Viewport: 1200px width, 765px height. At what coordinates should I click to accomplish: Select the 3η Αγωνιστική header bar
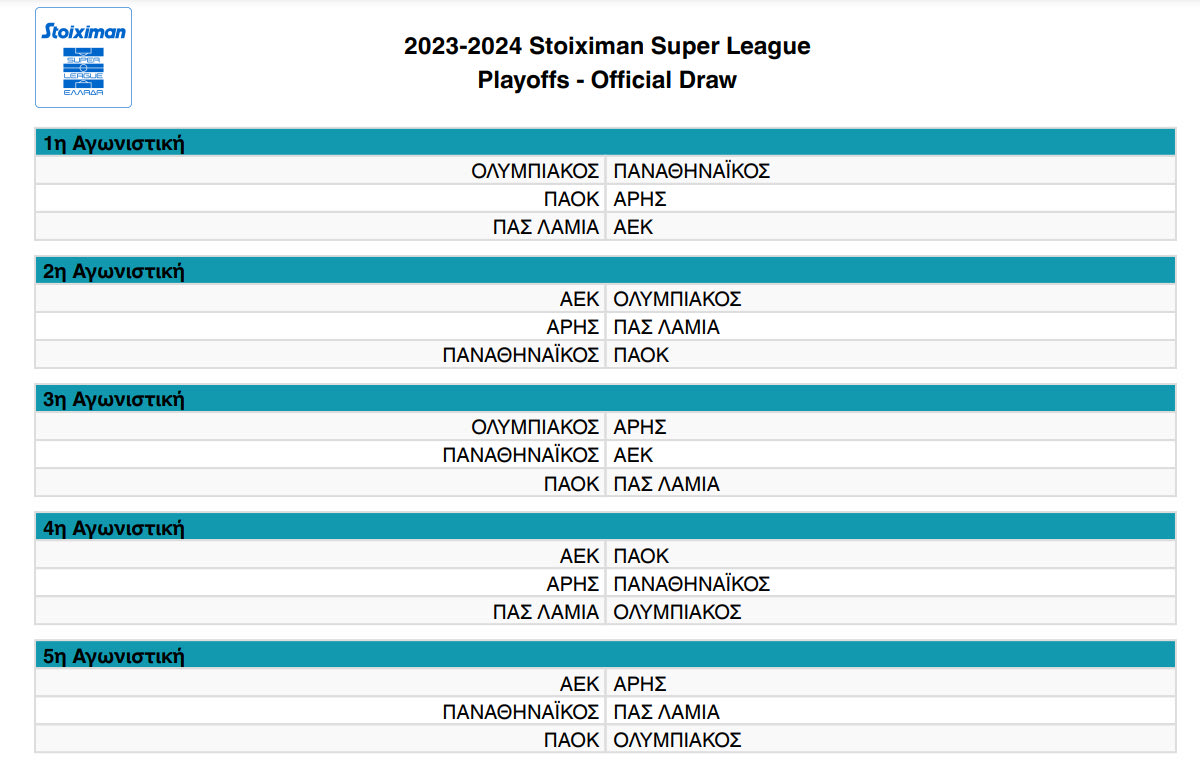click(x=605, y=399)
